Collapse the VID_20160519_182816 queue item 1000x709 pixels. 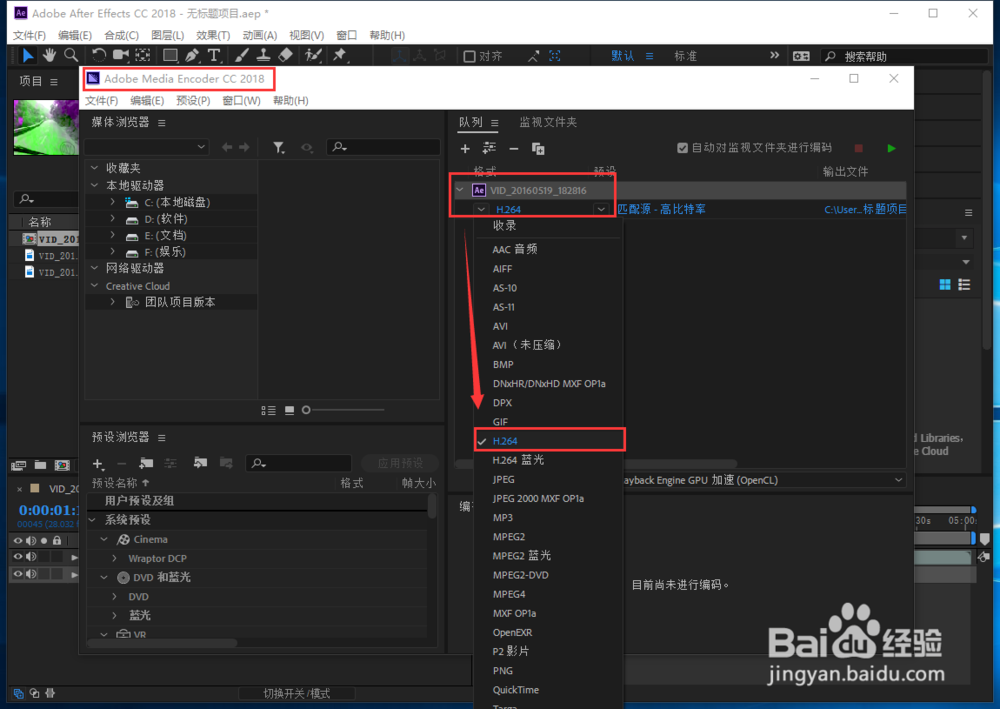click(460, 188)
